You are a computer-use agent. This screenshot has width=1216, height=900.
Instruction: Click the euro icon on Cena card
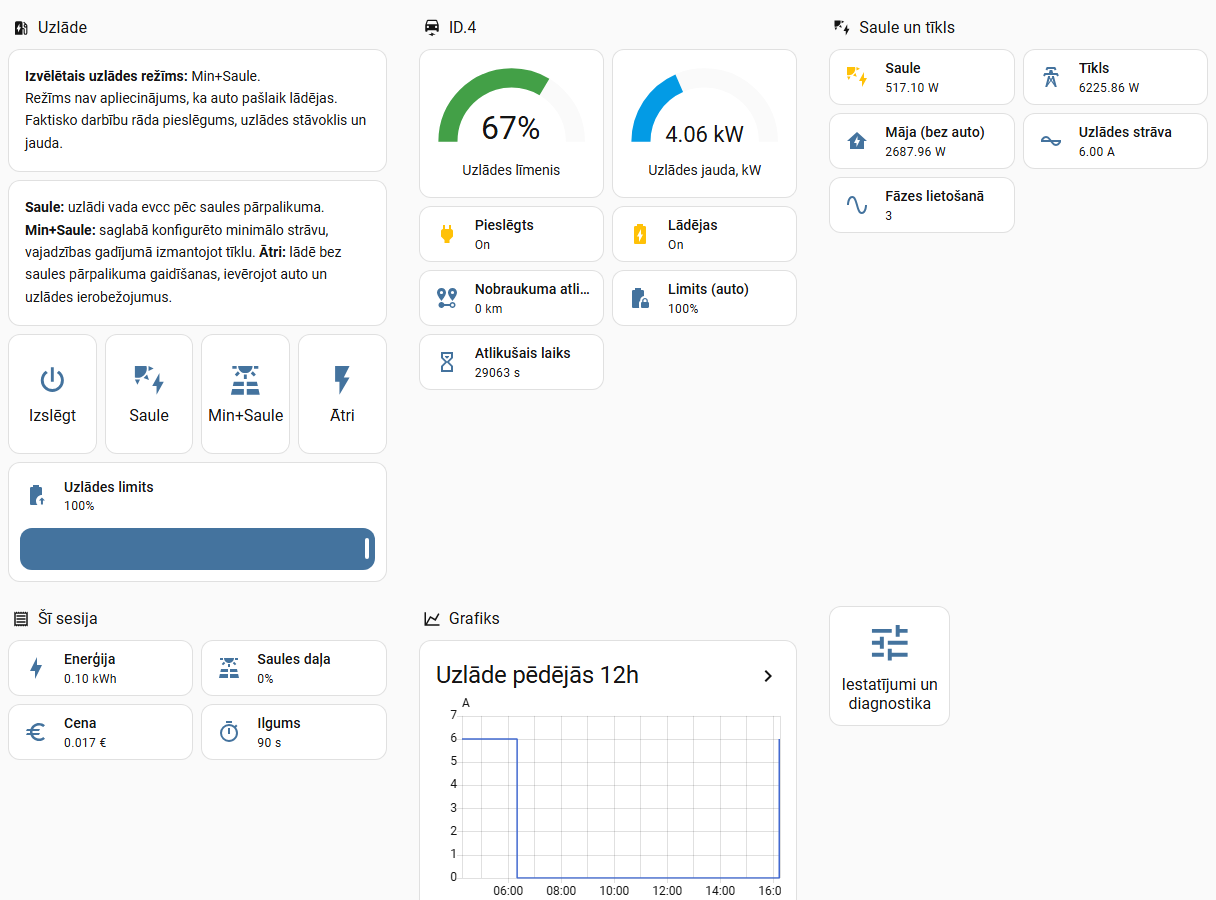coord(36,732)
